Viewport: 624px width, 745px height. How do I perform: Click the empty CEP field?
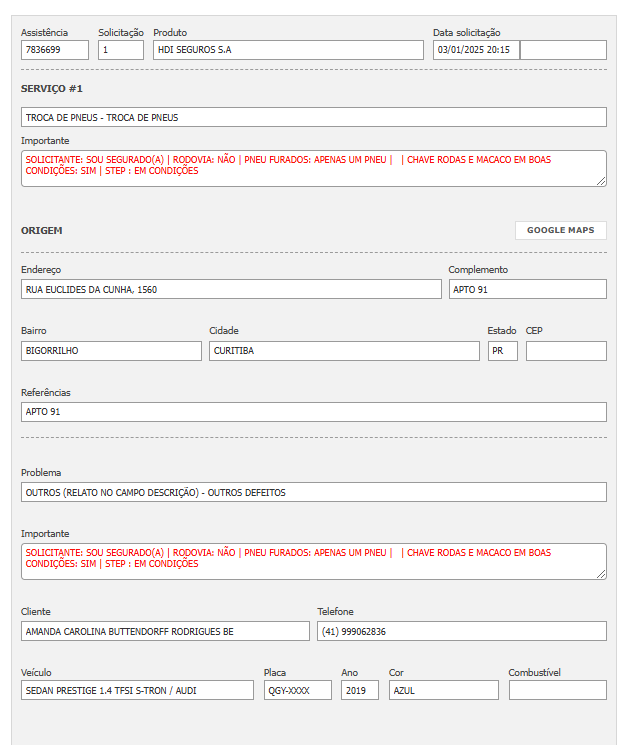click(566, 351)
